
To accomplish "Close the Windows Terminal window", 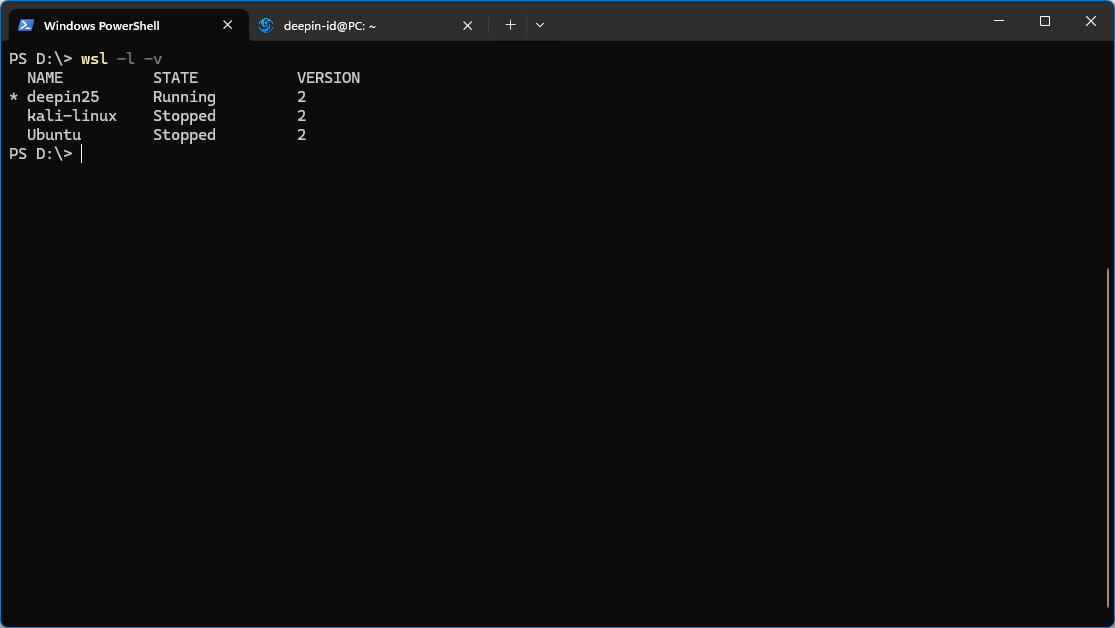I will 1091,21.
